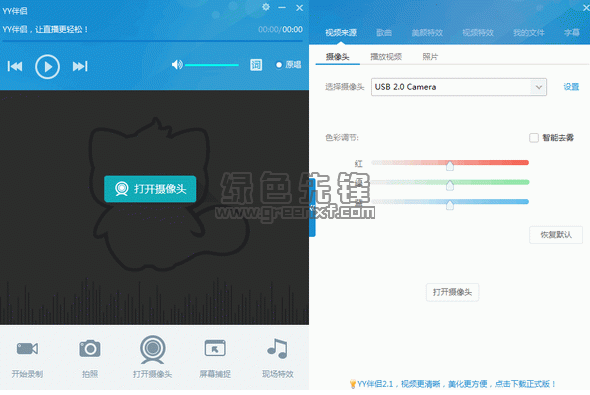The height and width of the screenshot is (395, 590).
Task: Click the previous track icon
Action: [15, 66]
